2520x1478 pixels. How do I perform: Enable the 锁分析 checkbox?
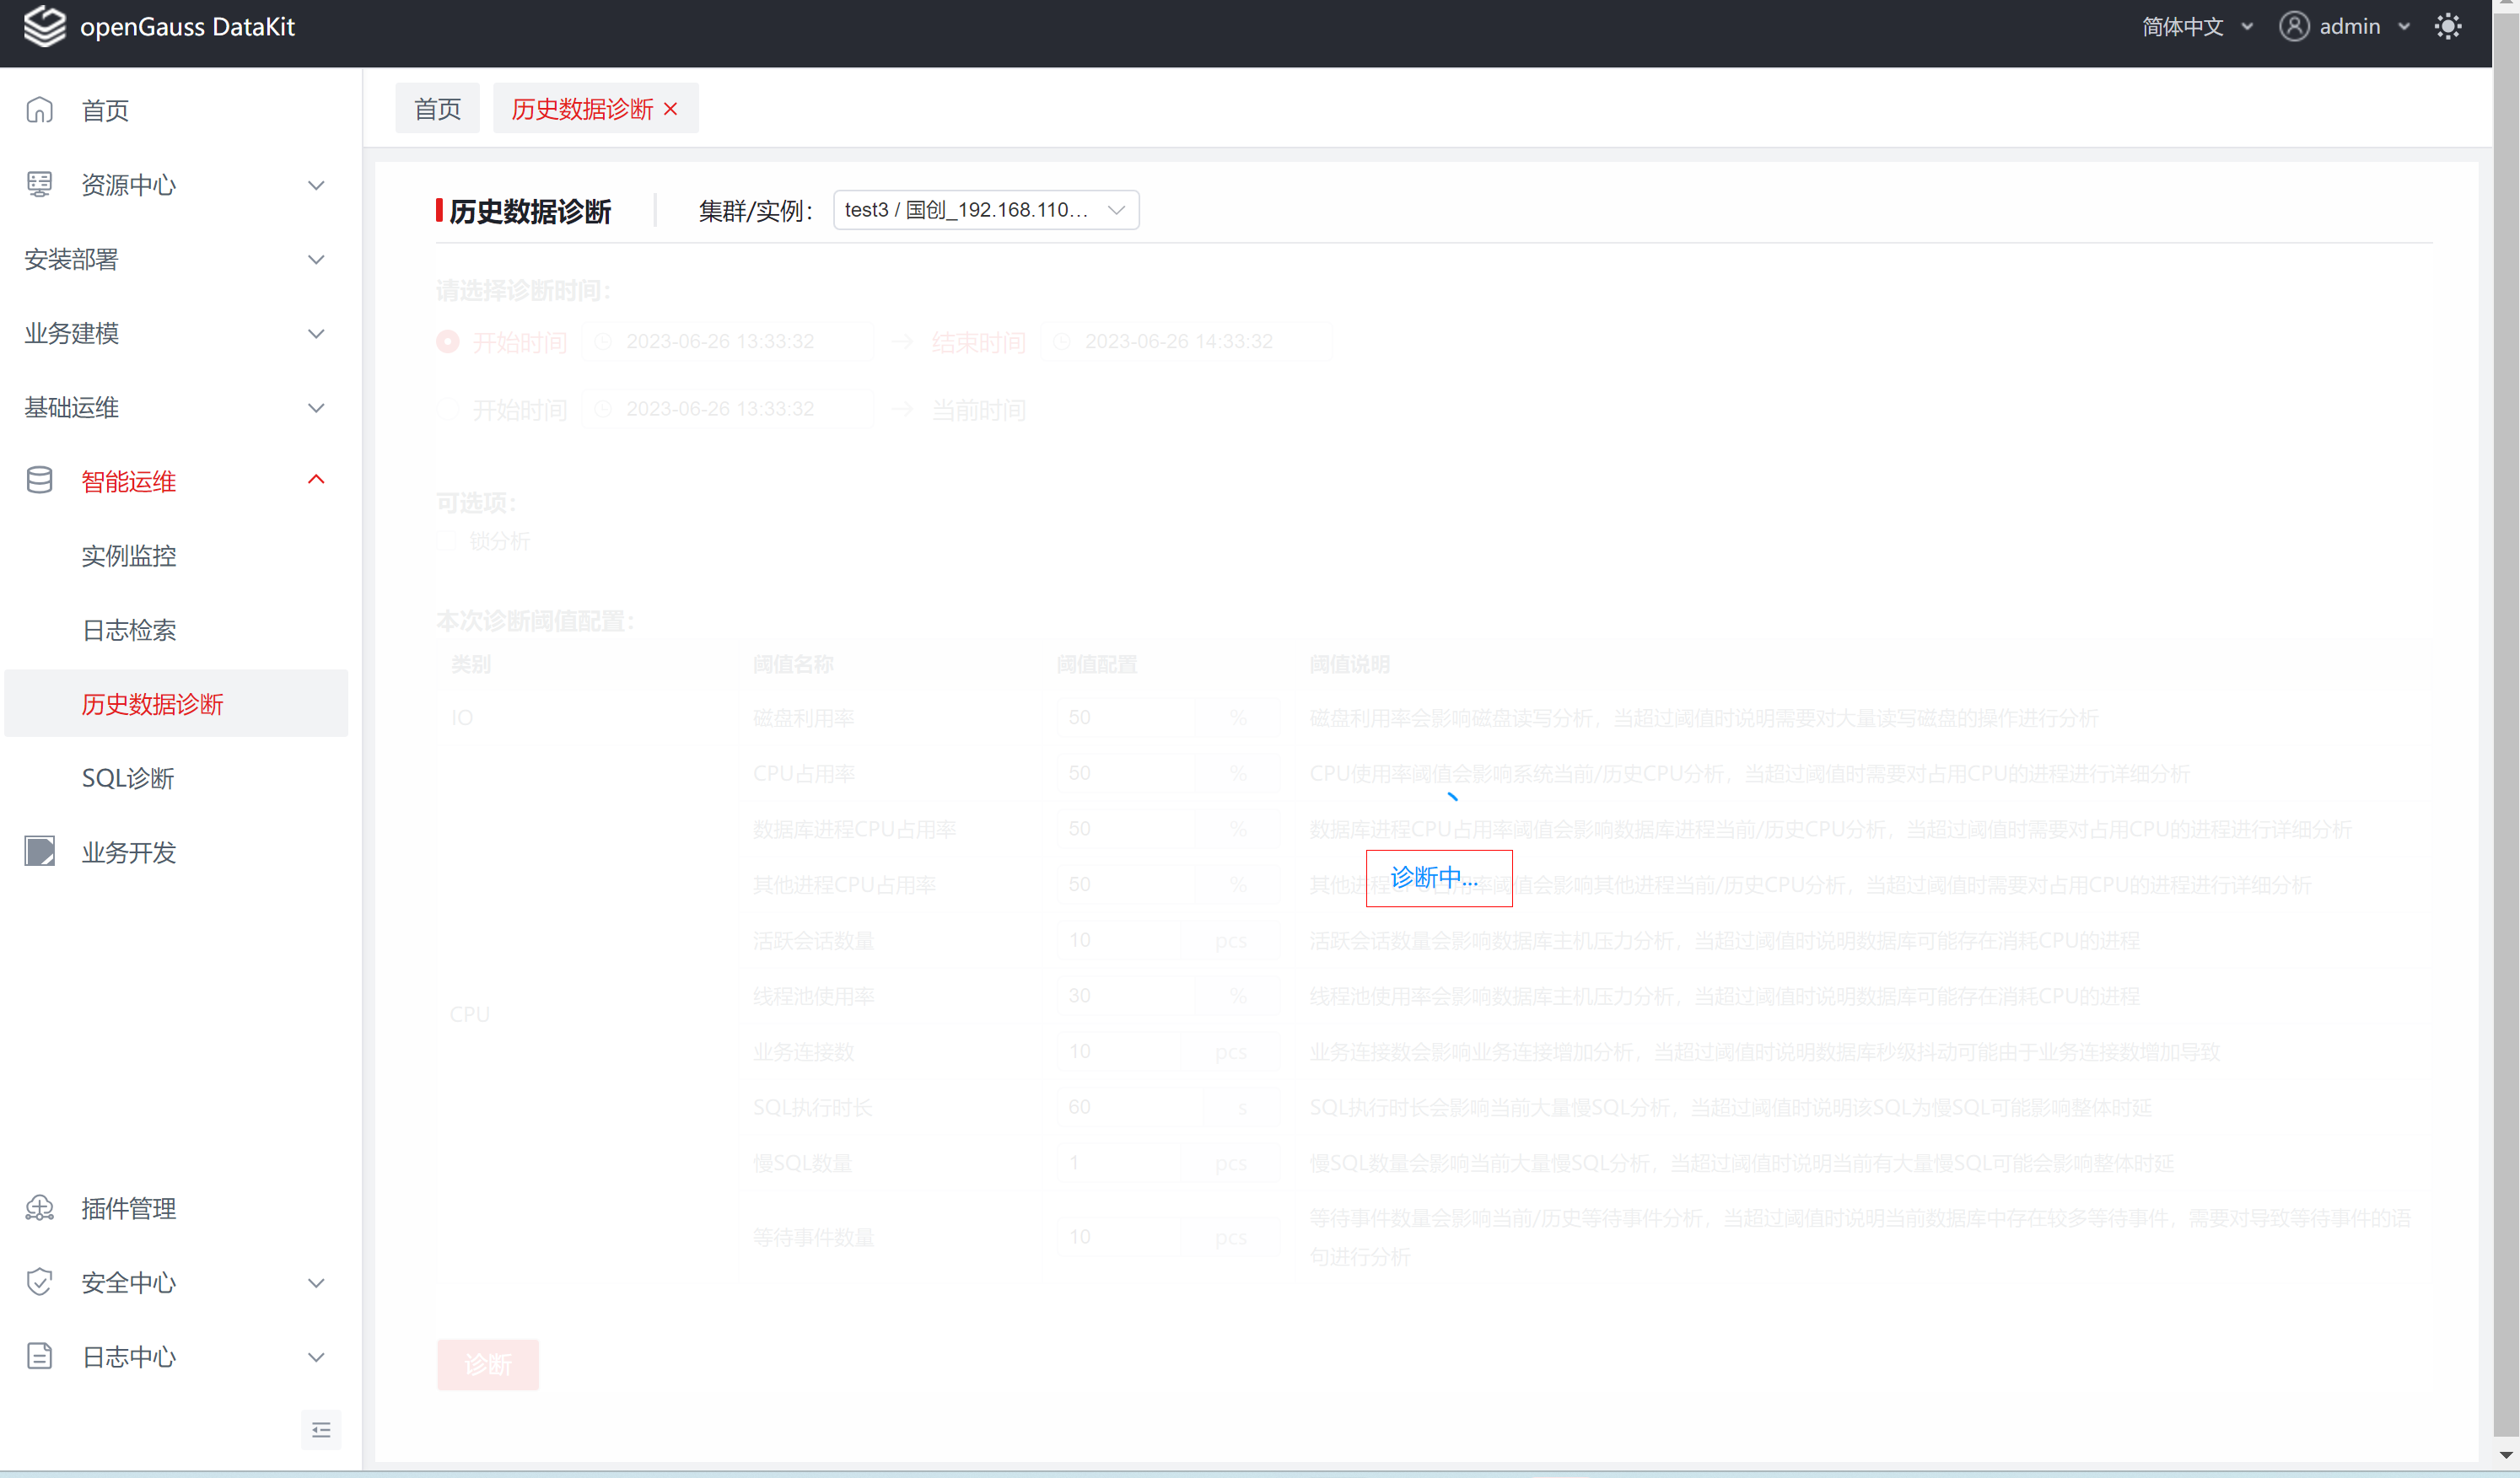[447, 541]
